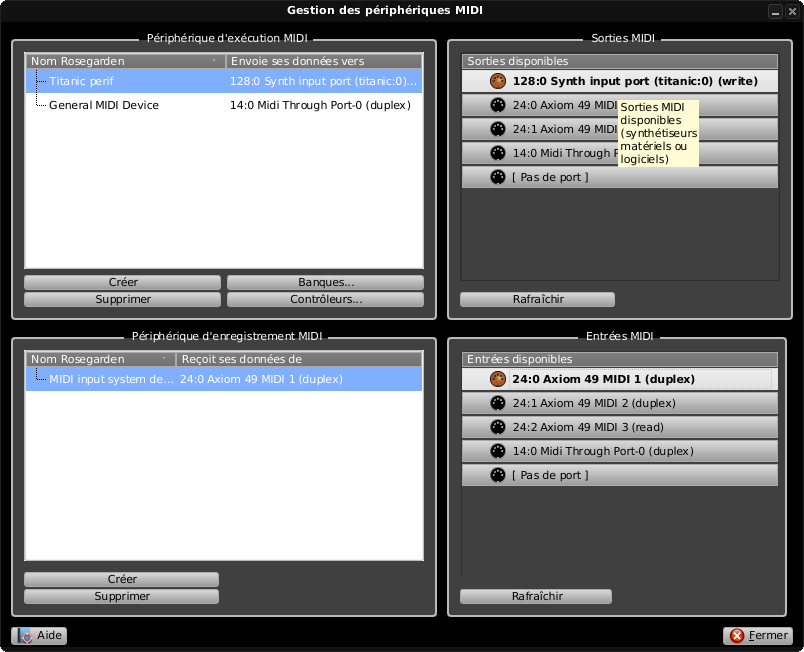
Task: Click 'Reçoit ses données de' column header
Action: (x=299, y=359)
